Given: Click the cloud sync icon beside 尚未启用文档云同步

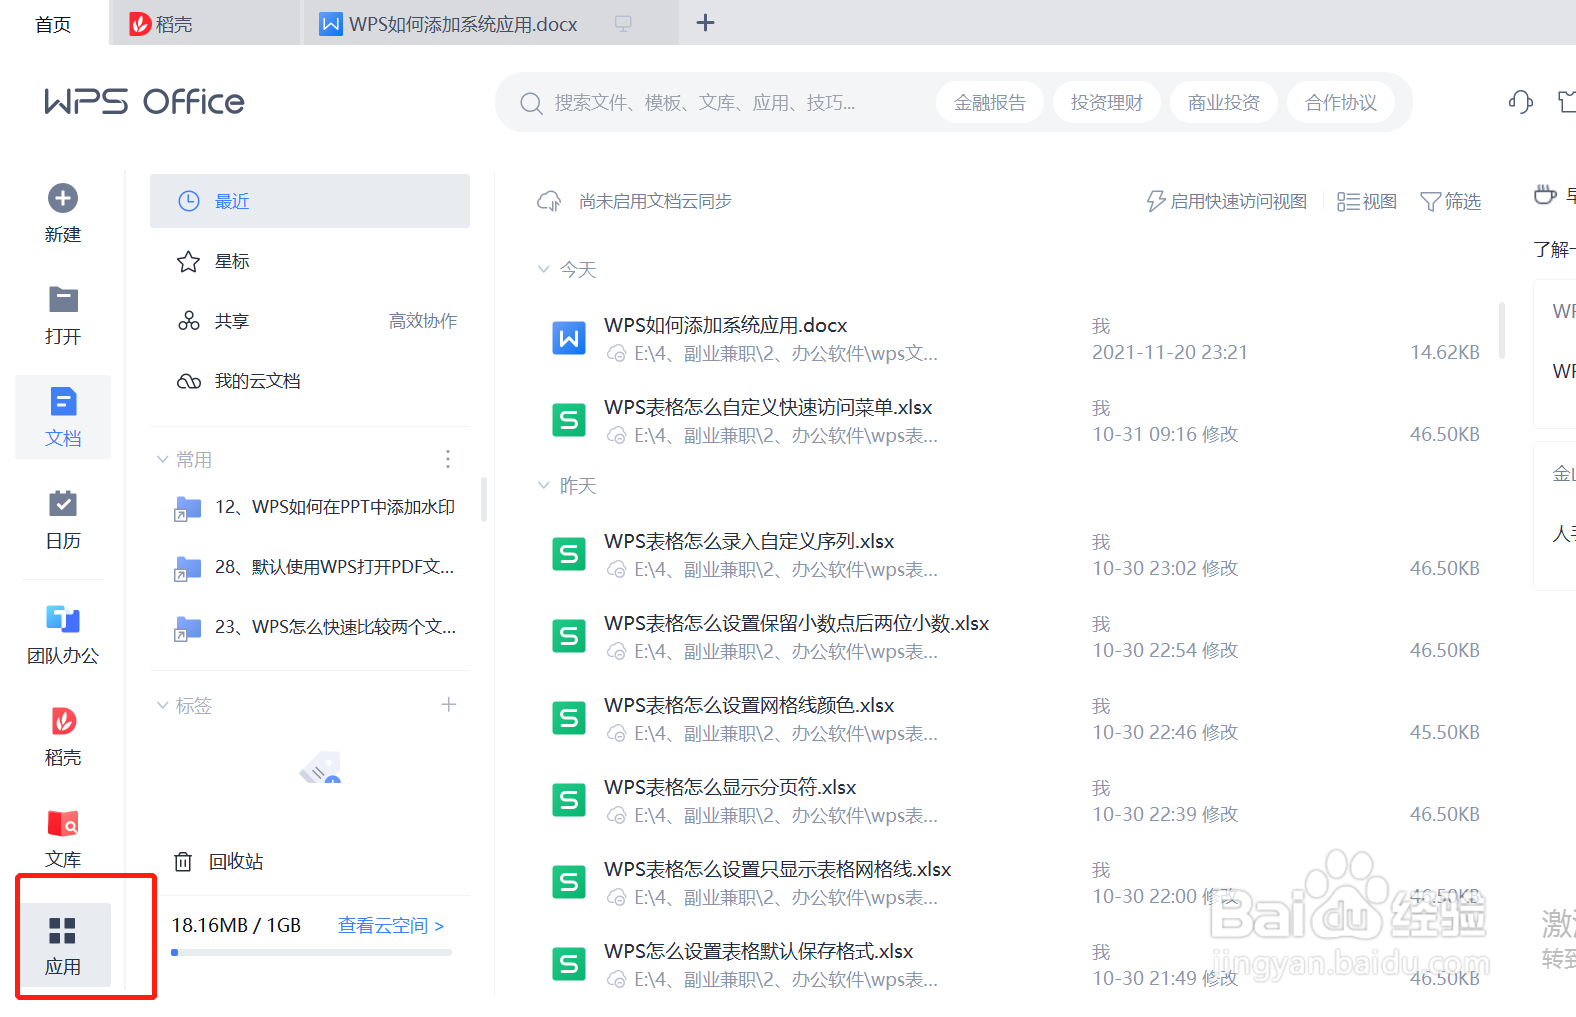Looking at the screenshot, I should (x=549, y=202).
